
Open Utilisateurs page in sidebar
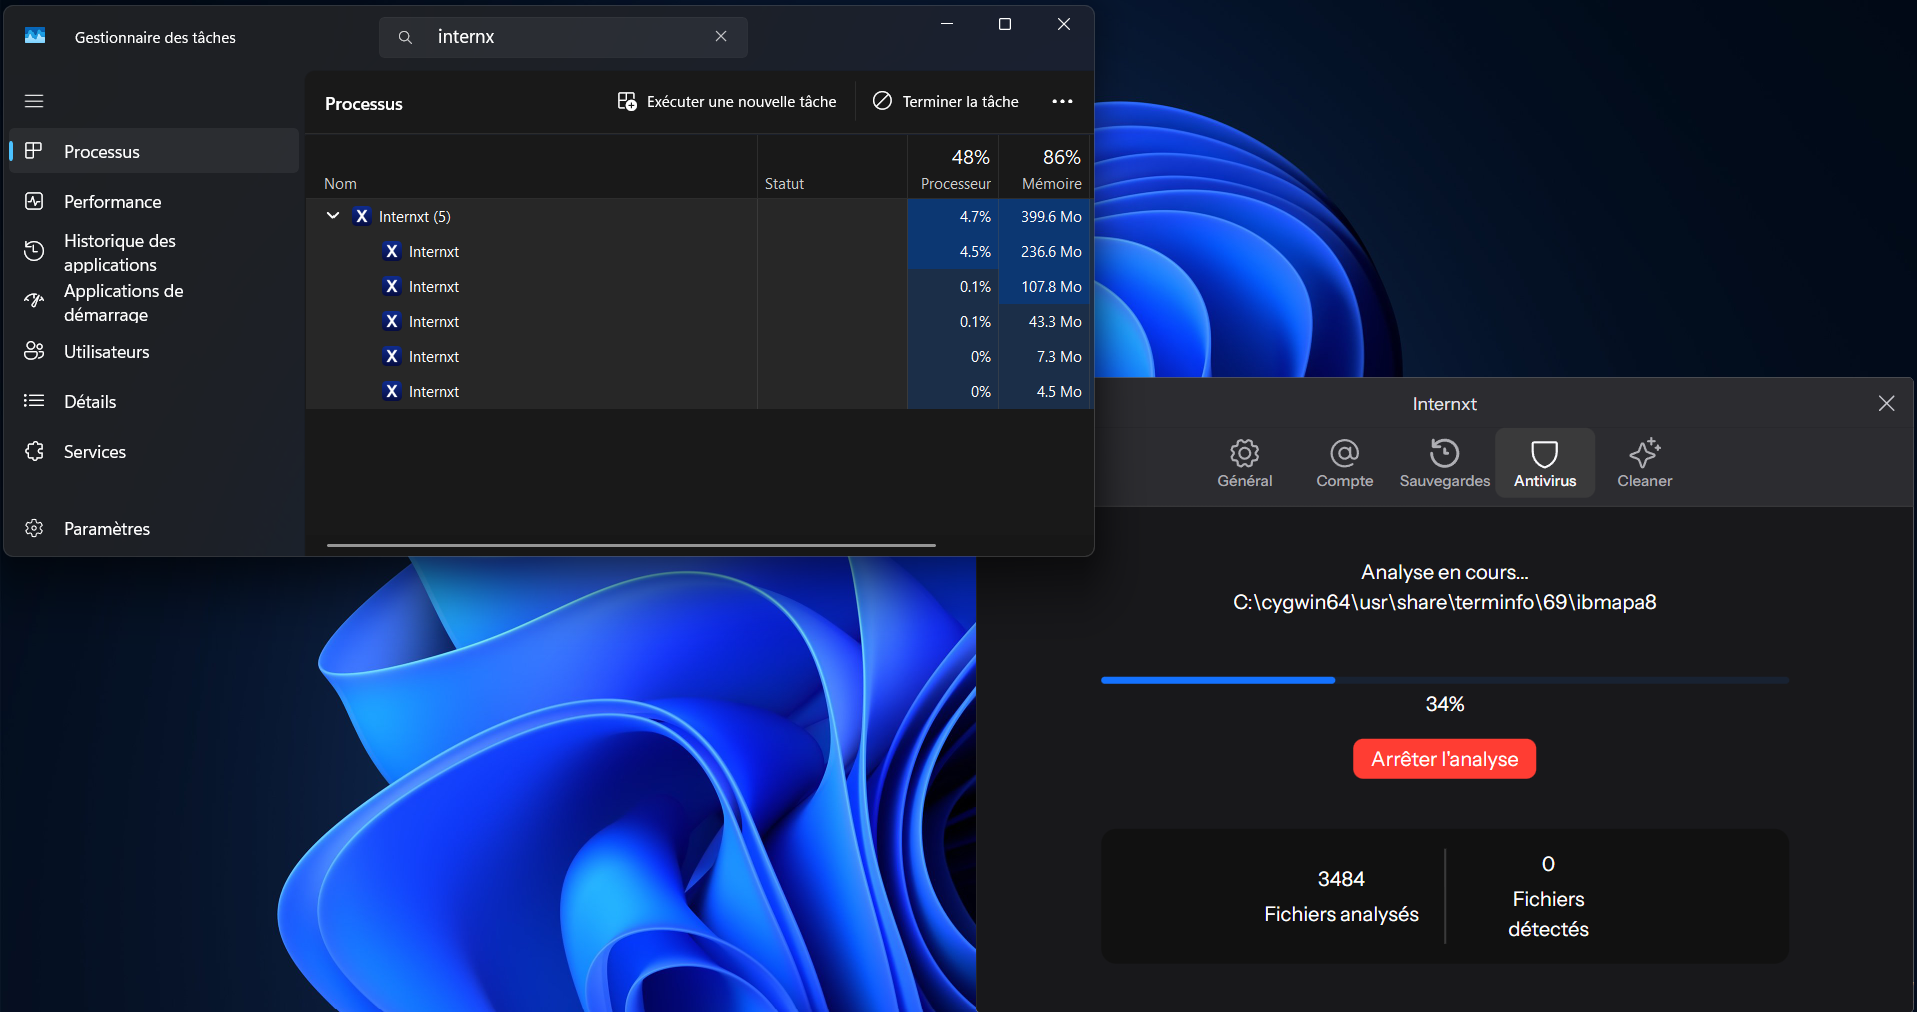coord(154,351)
